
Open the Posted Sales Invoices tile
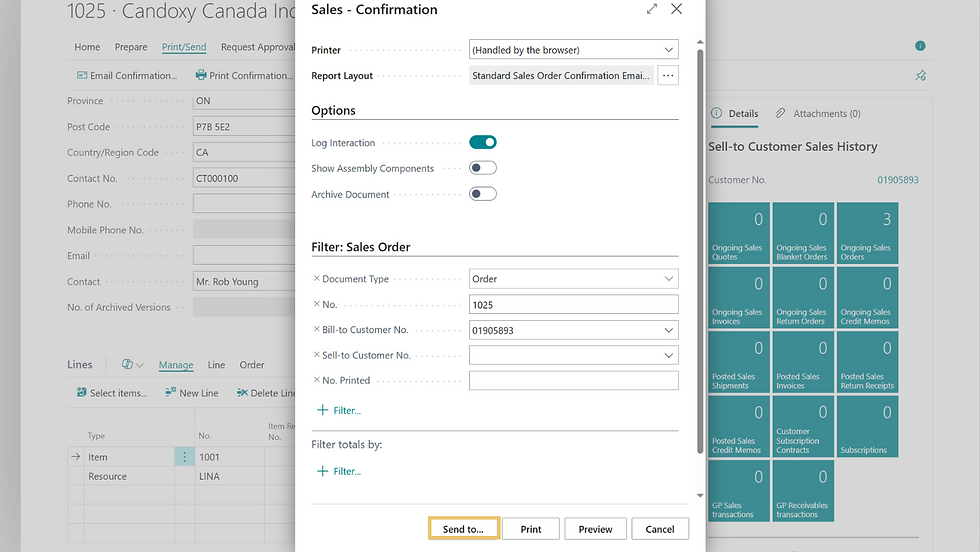click(803, 362)
